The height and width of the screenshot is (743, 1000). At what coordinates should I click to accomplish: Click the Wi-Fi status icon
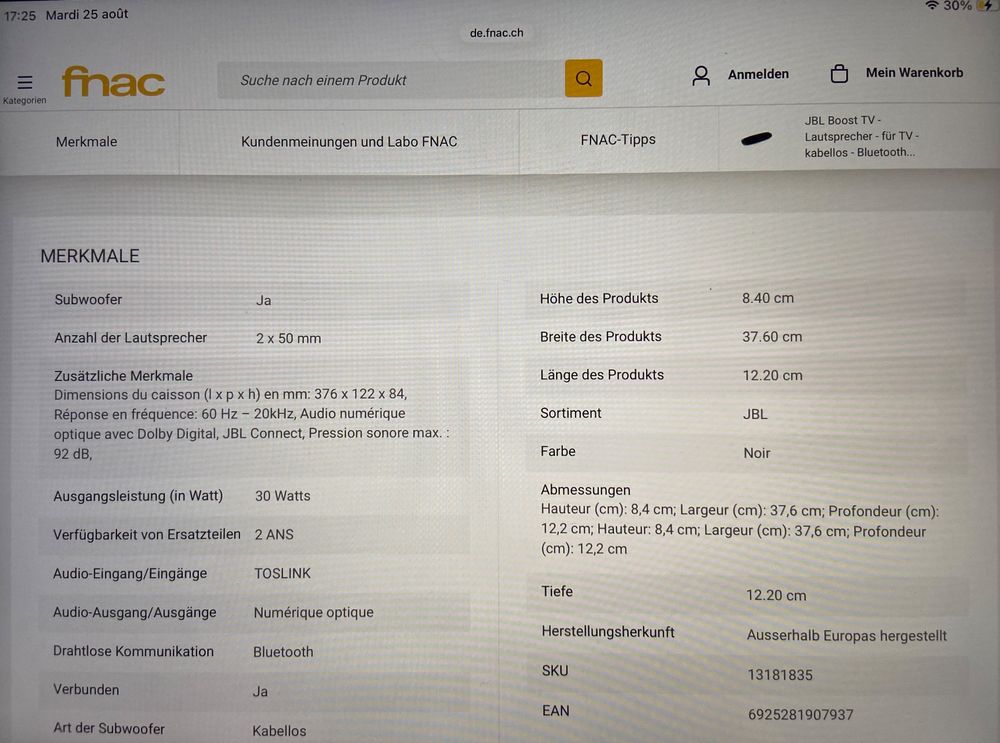932,6
